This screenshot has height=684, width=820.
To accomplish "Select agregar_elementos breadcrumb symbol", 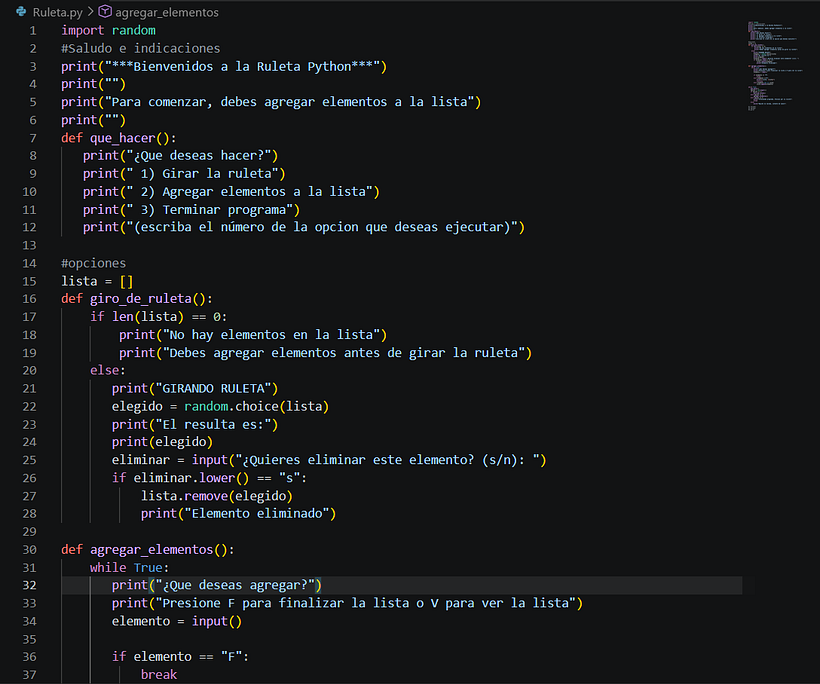I will click(167, 12).
